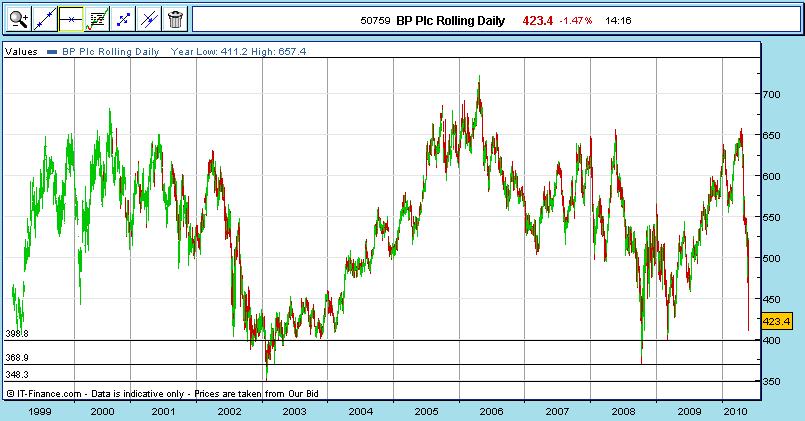Viewport: 805px width, 421px height.
Task: Click the trash can delete icon
Action: tap(175, 20)
